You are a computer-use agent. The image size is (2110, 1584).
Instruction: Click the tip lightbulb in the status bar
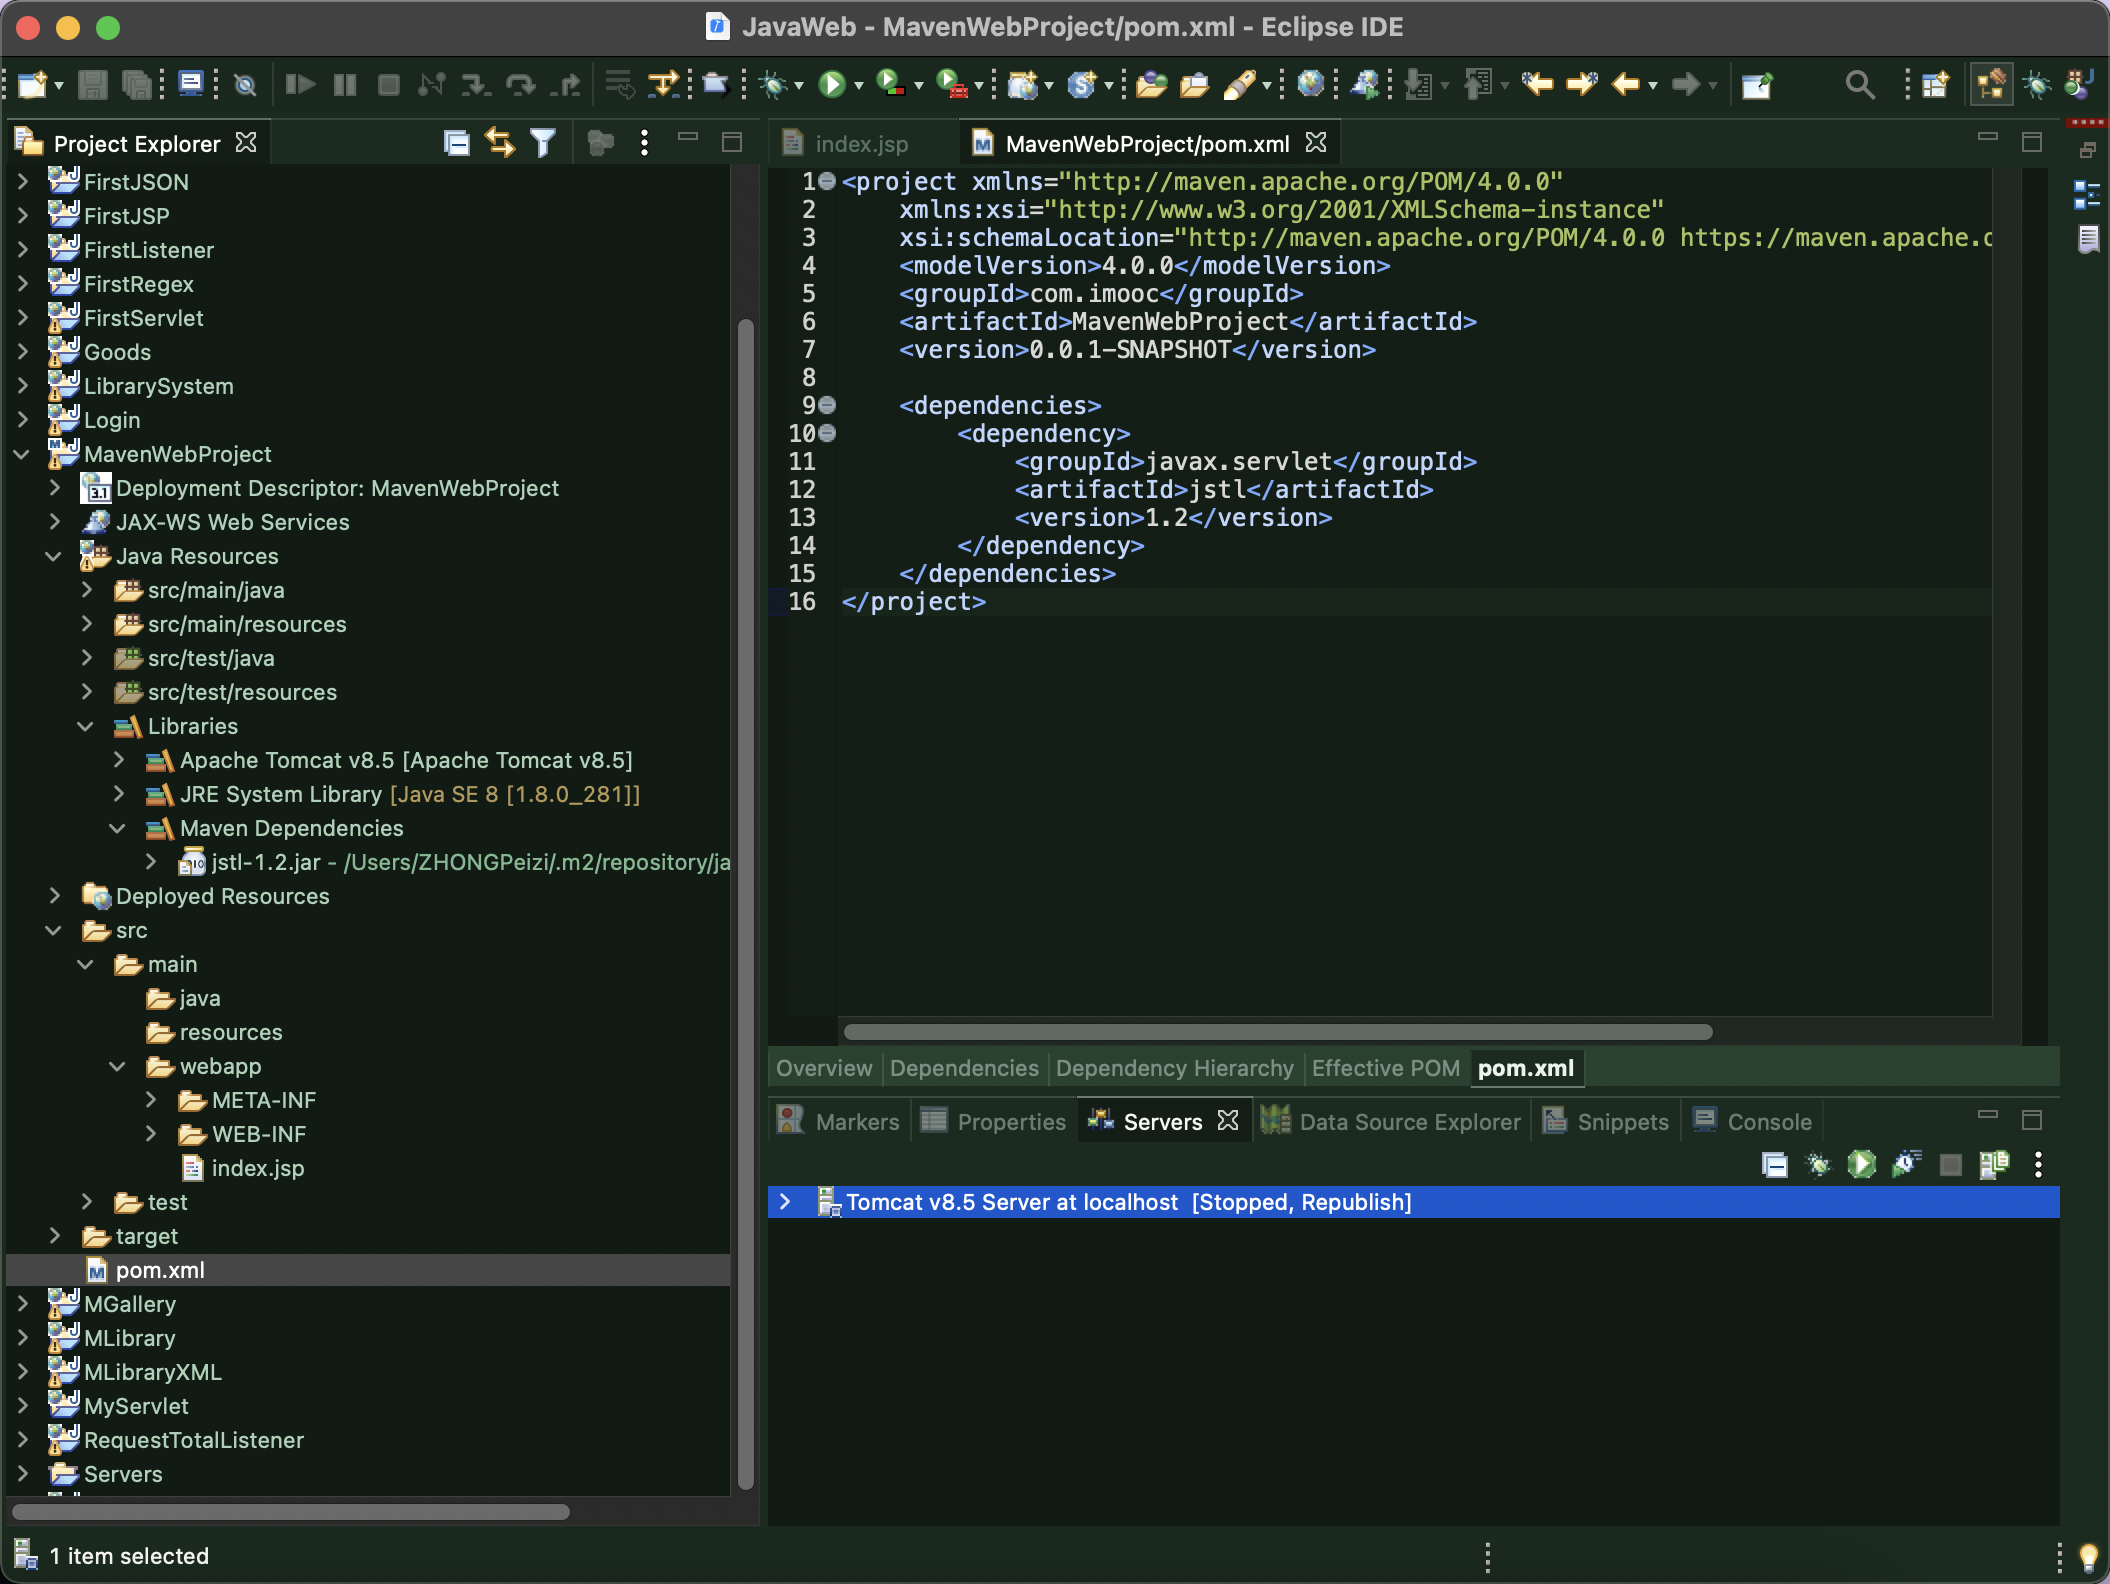coord(2088,1557)
